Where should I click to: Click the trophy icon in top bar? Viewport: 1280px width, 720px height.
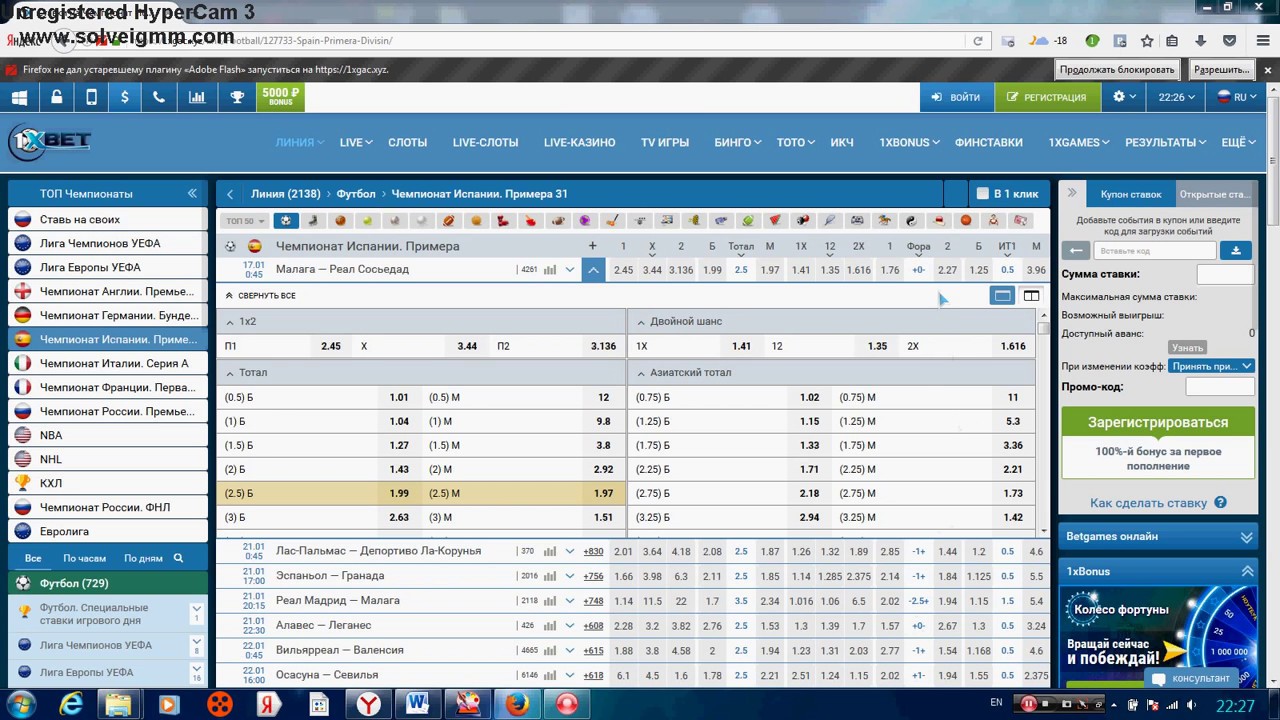(237, 97)
